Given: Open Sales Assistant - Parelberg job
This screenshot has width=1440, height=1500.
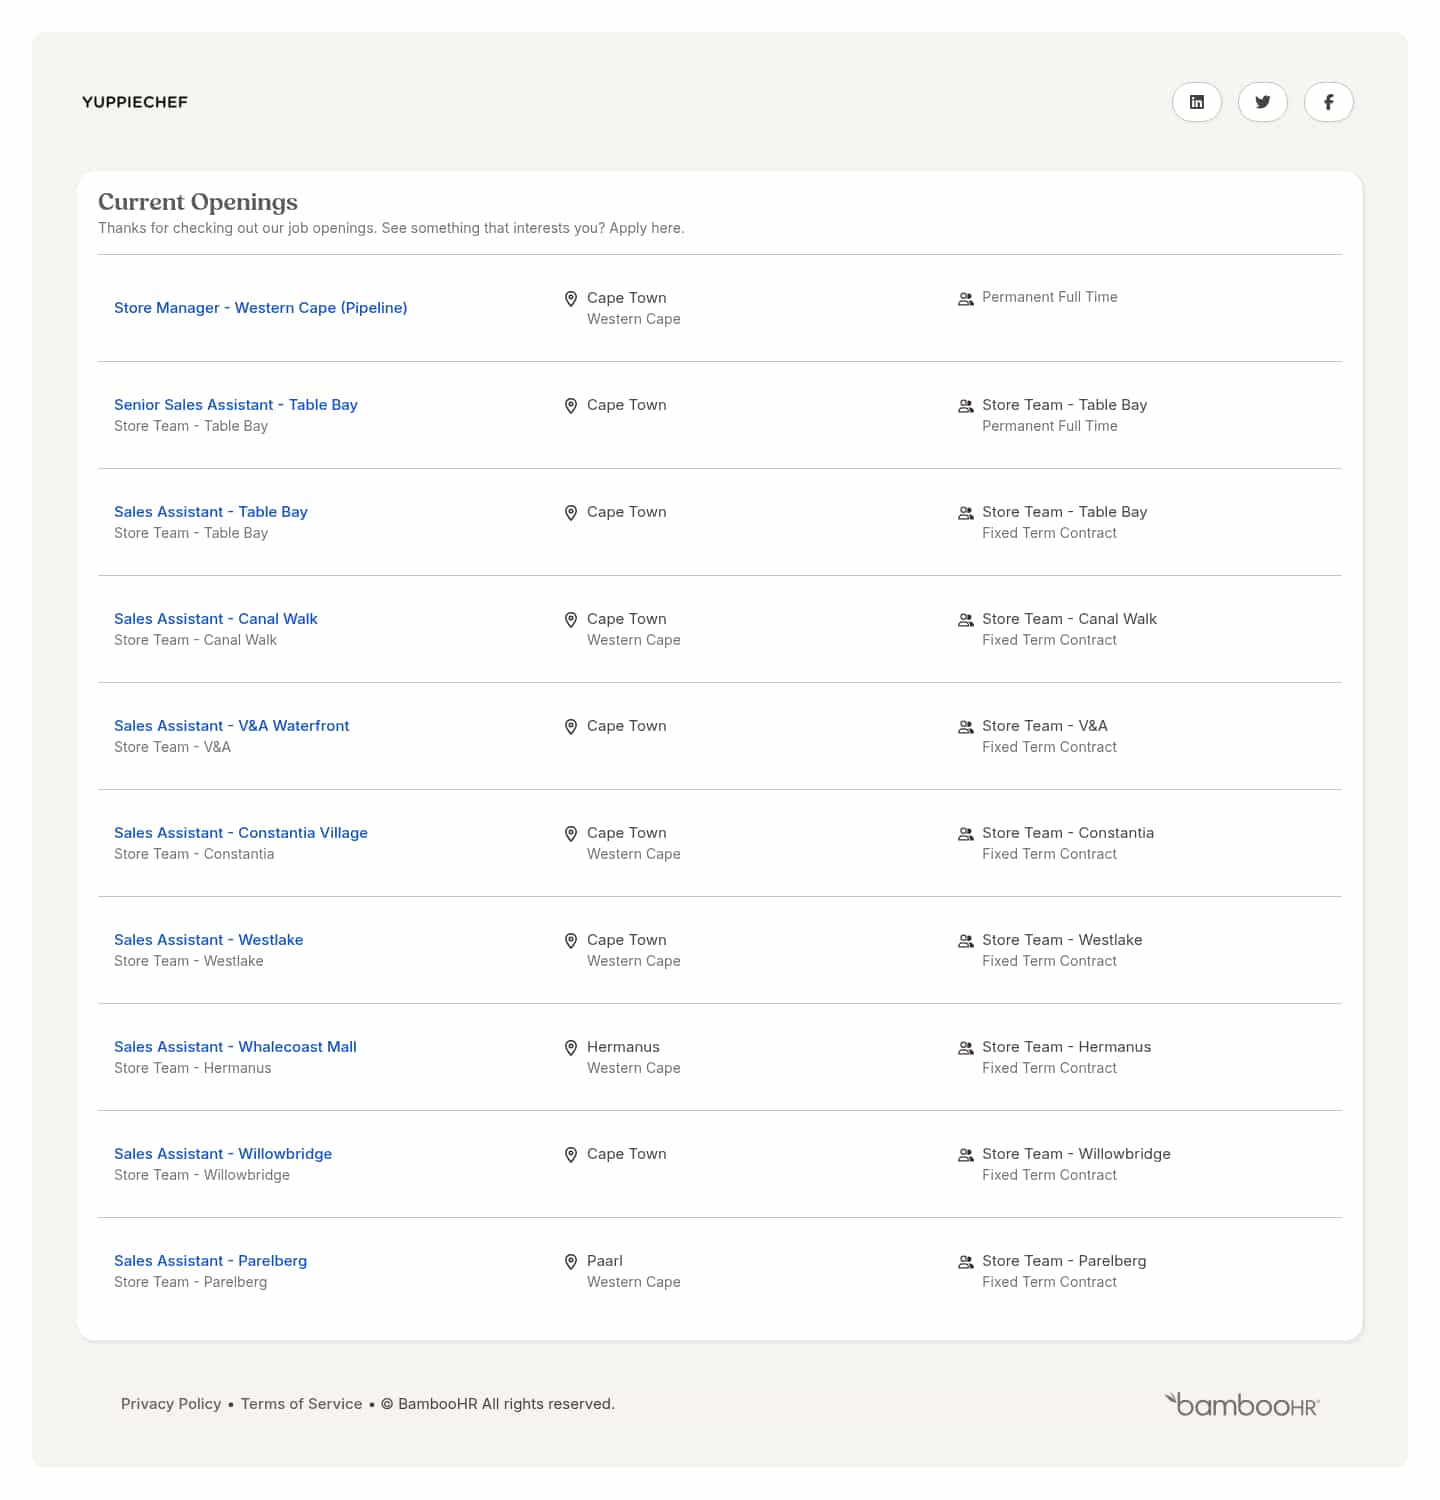Looking at the screenshot, I should pyautogui.click(x=211, y=1261).
